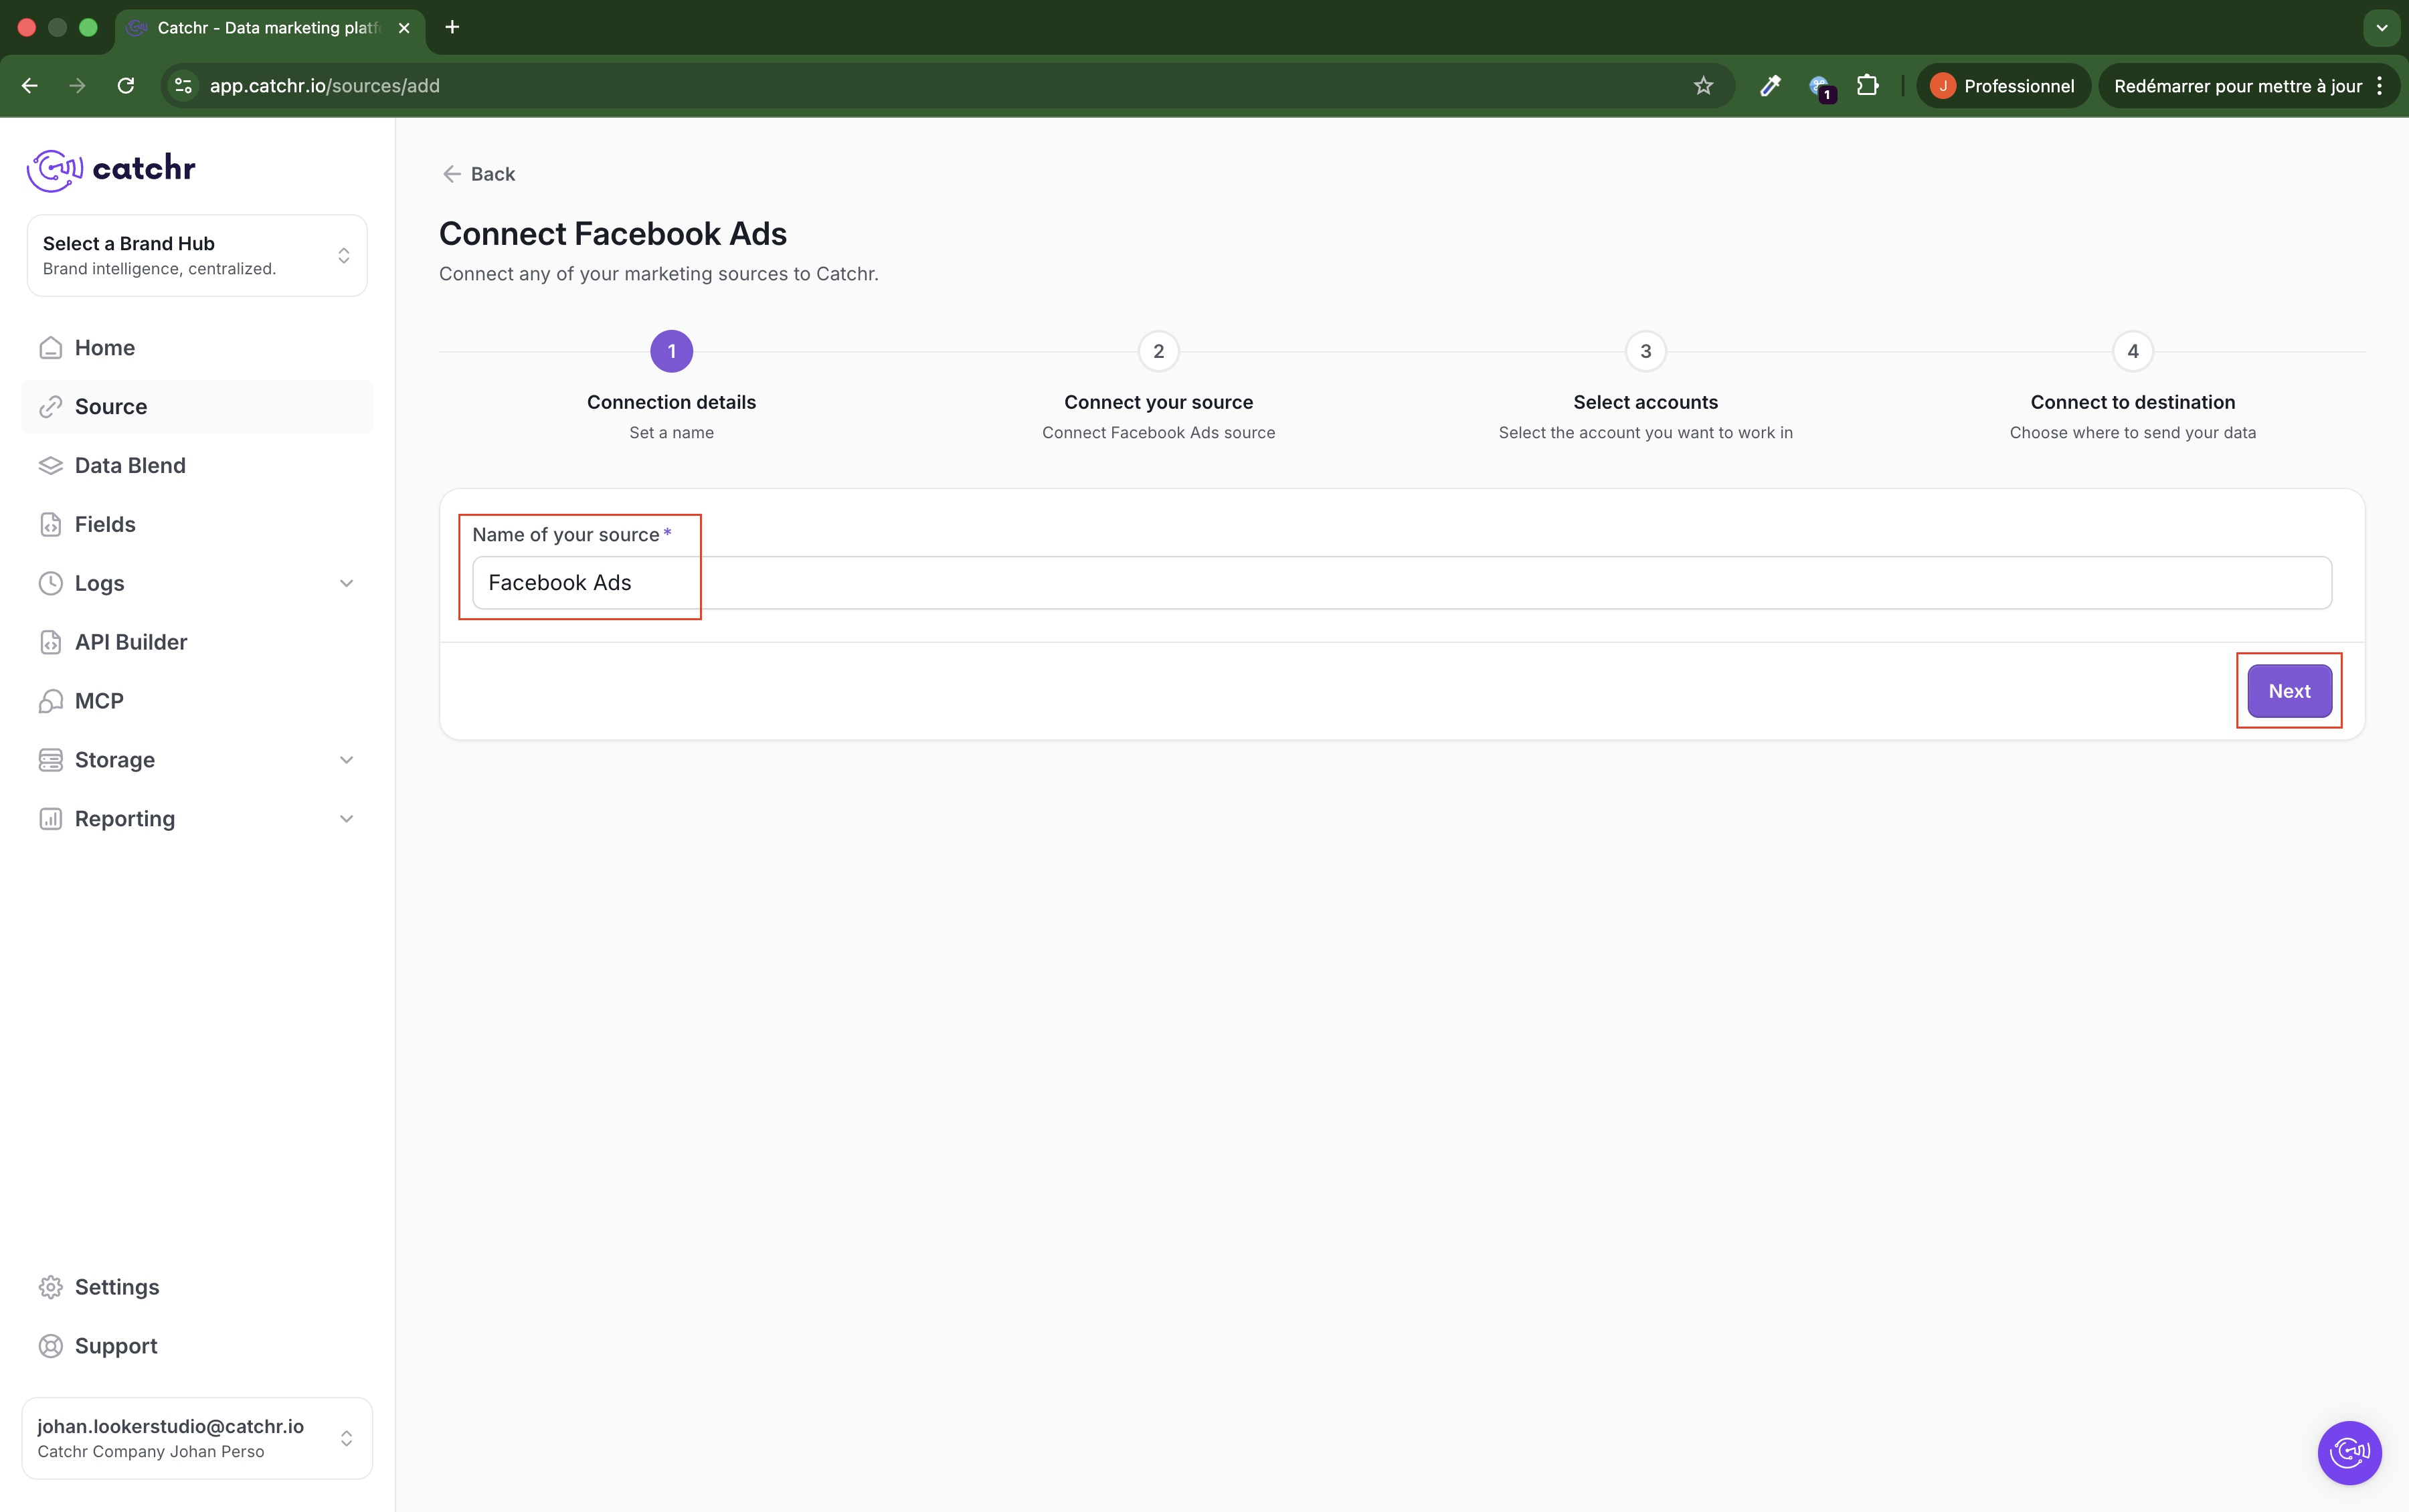Viewport: 2409px width, 1512px height.
Task: Click the Back link
Action: [479, 174]
